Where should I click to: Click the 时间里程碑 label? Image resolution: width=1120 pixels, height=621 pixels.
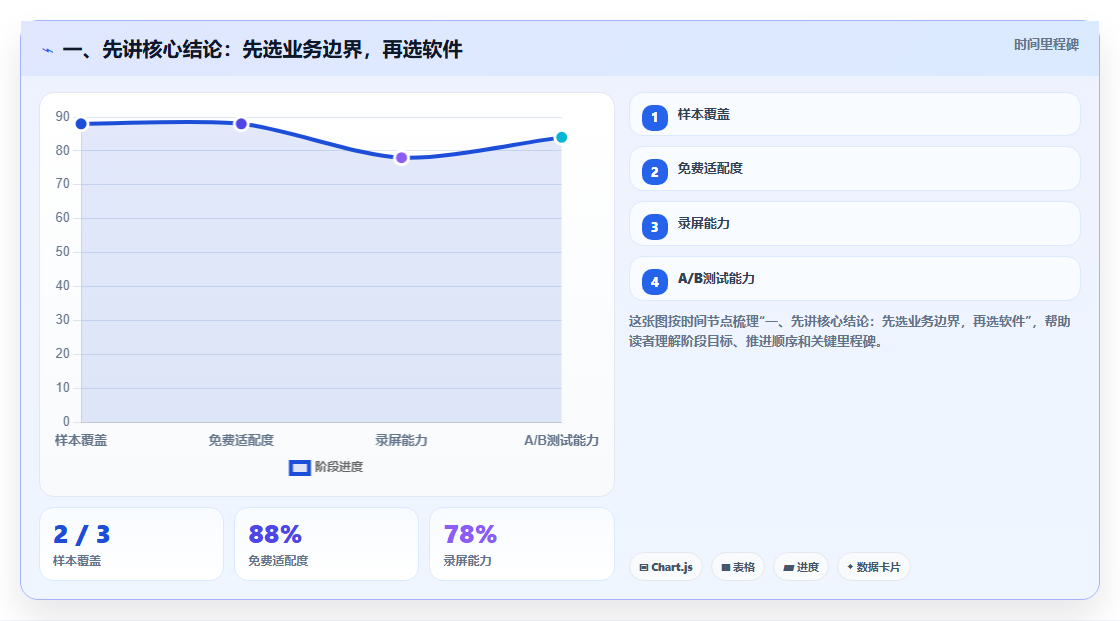pyautogui.click(x=1046, y=44)
